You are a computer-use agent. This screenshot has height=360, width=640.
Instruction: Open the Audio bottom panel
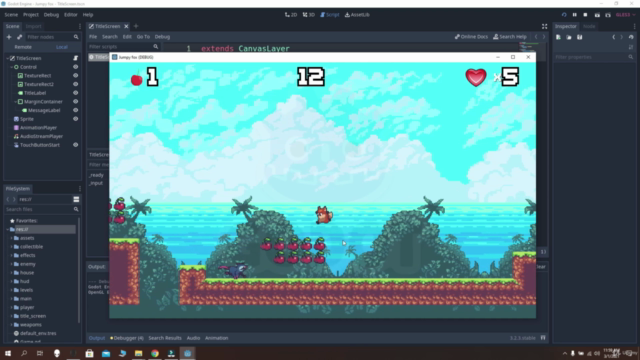pos(193,338)
